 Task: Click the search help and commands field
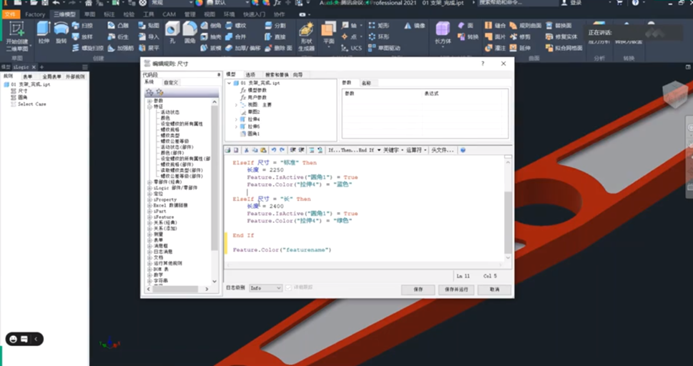pos(518,3)
